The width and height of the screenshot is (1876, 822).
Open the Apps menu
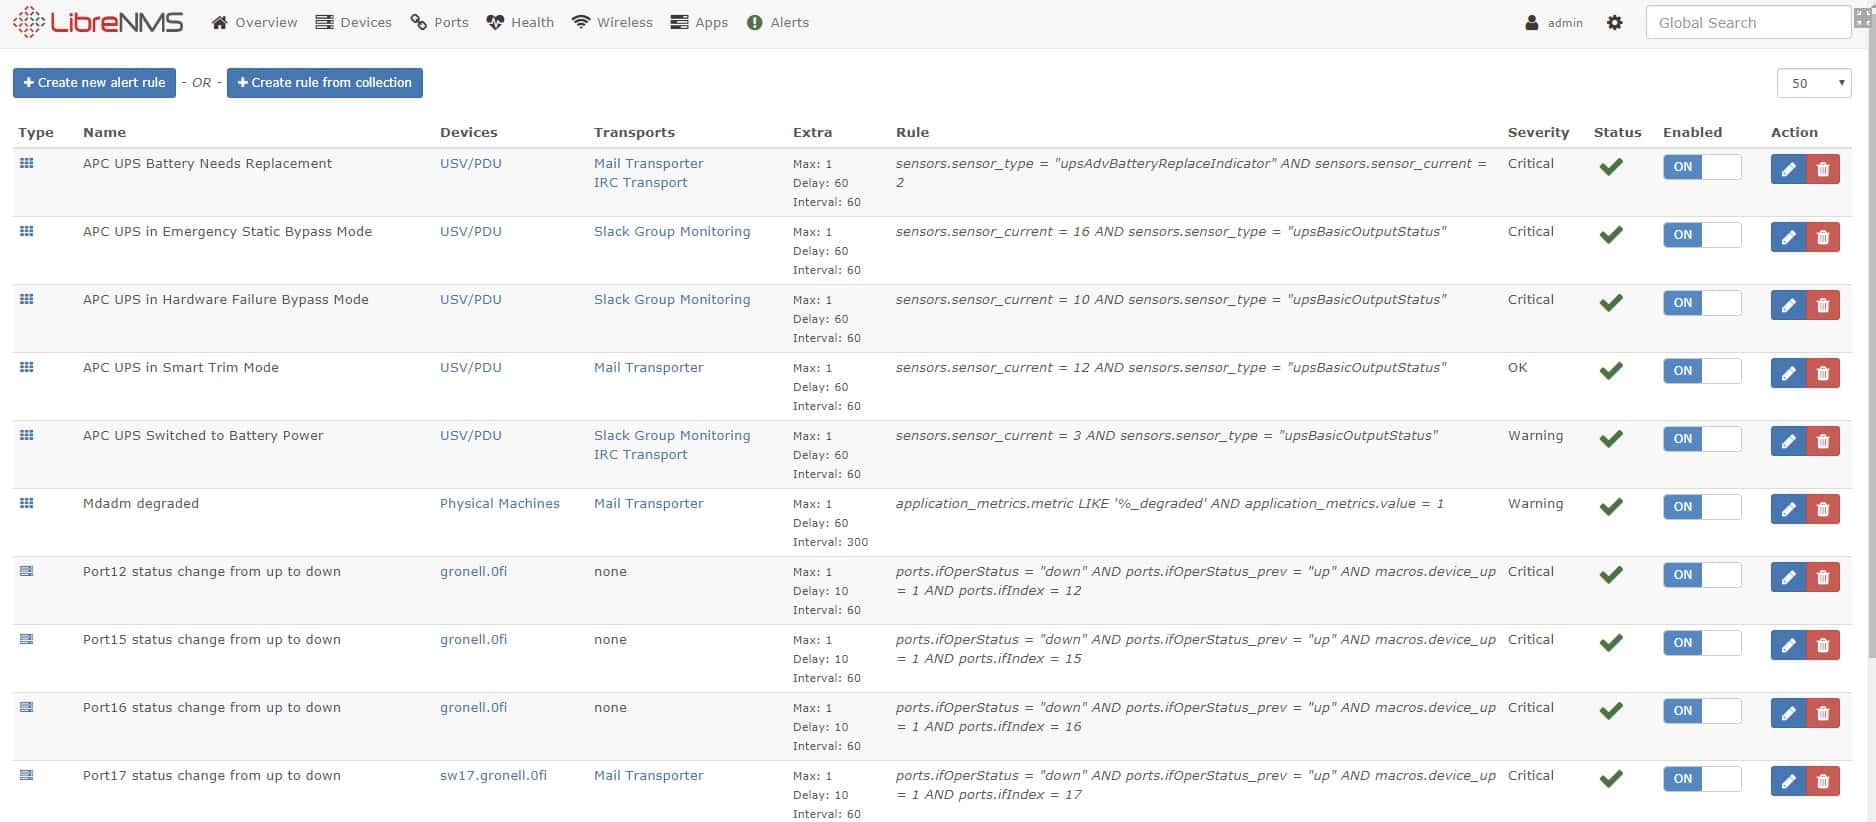pos(699,22)
